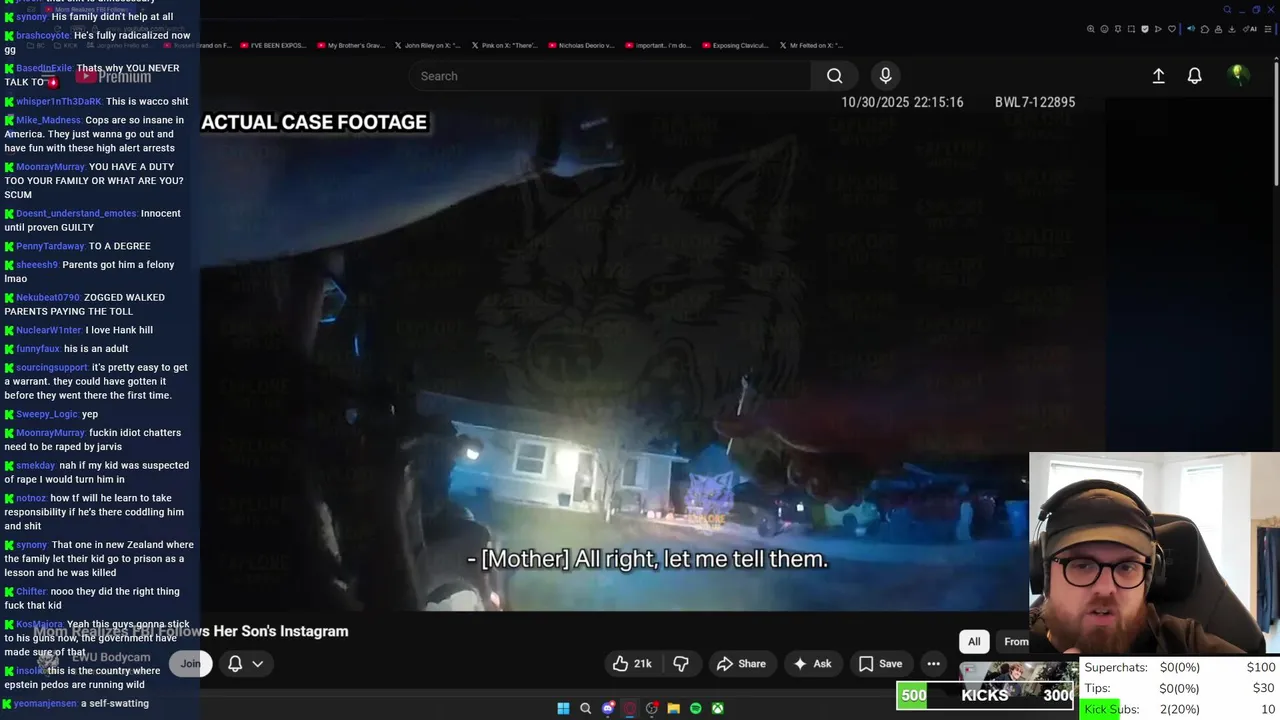Click the KICKS 500 progress bar
Viewport: 1280px width, 720px height.
tap(987, 695)
